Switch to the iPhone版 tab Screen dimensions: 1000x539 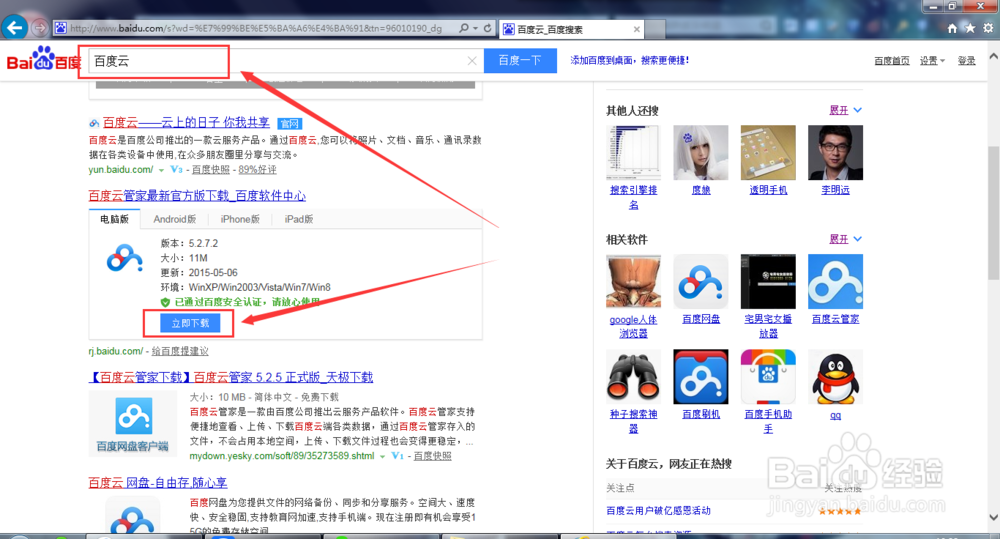pyautogui.click(x=240, y=219)
